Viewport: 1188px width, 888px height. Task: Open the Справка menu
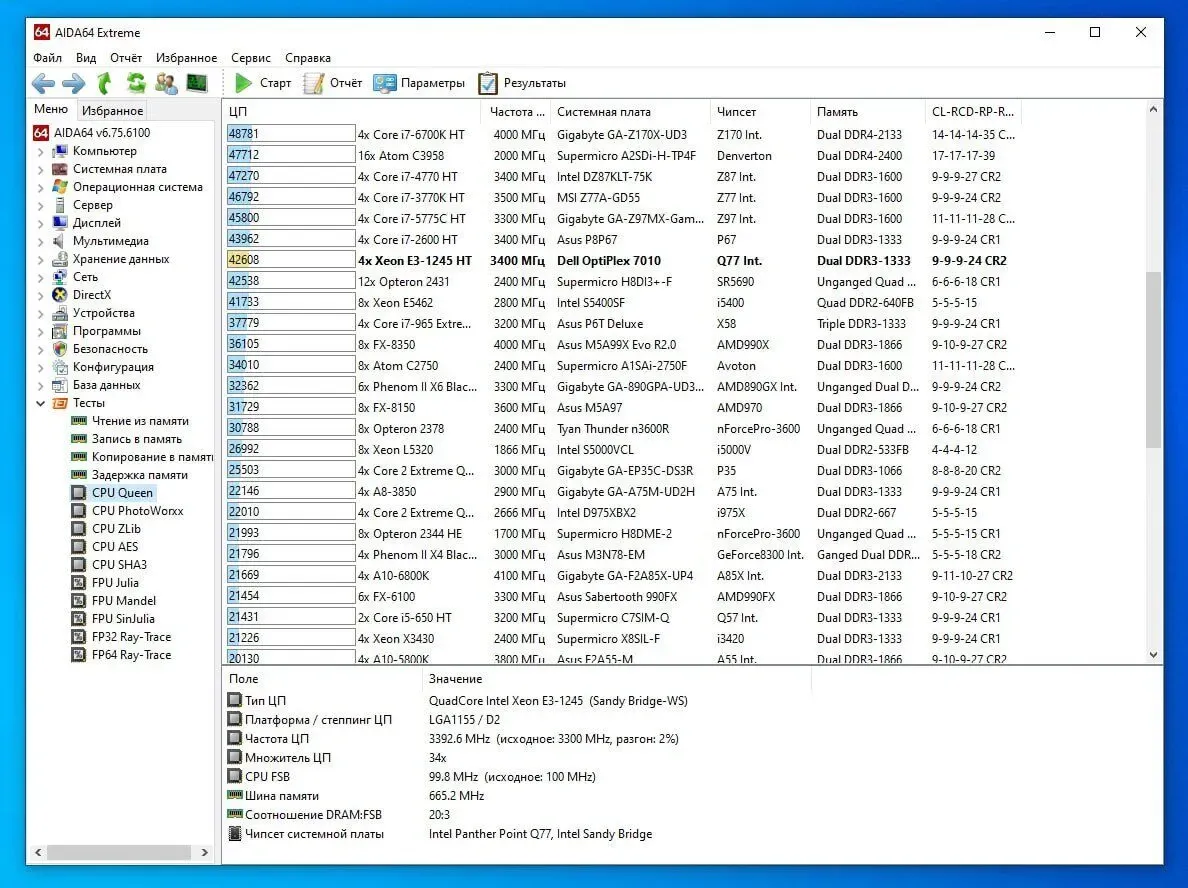(x=308, y=58)
